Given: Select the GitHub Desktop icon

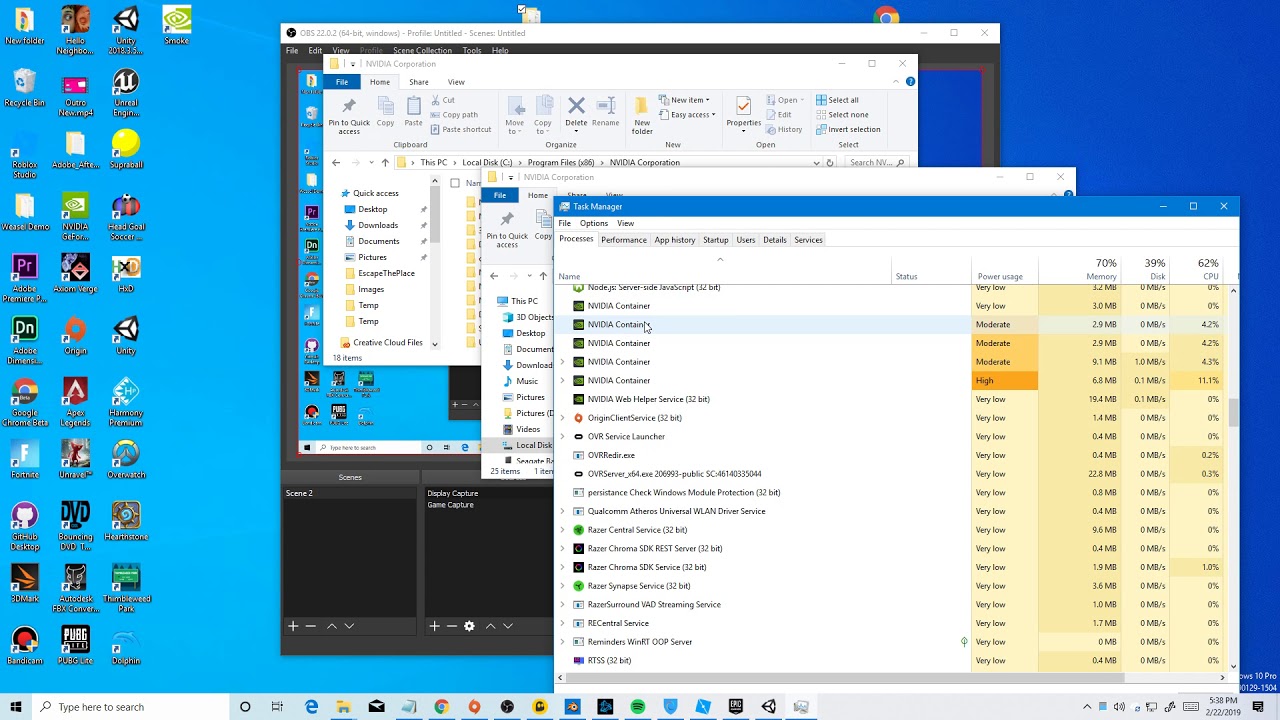Looking at the screenshot, I should pos(24,526).
